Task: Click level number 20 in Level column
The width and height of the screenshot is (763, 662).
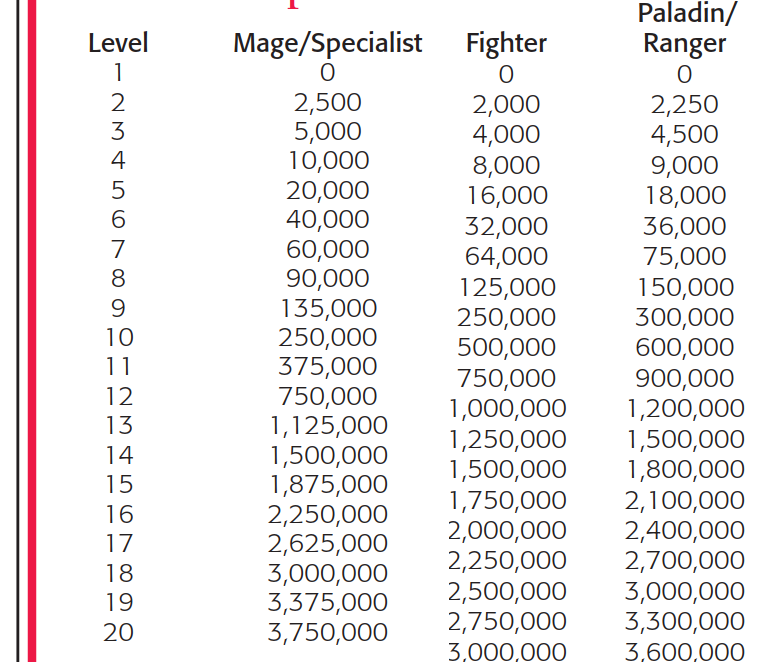Action: [118, 632]
